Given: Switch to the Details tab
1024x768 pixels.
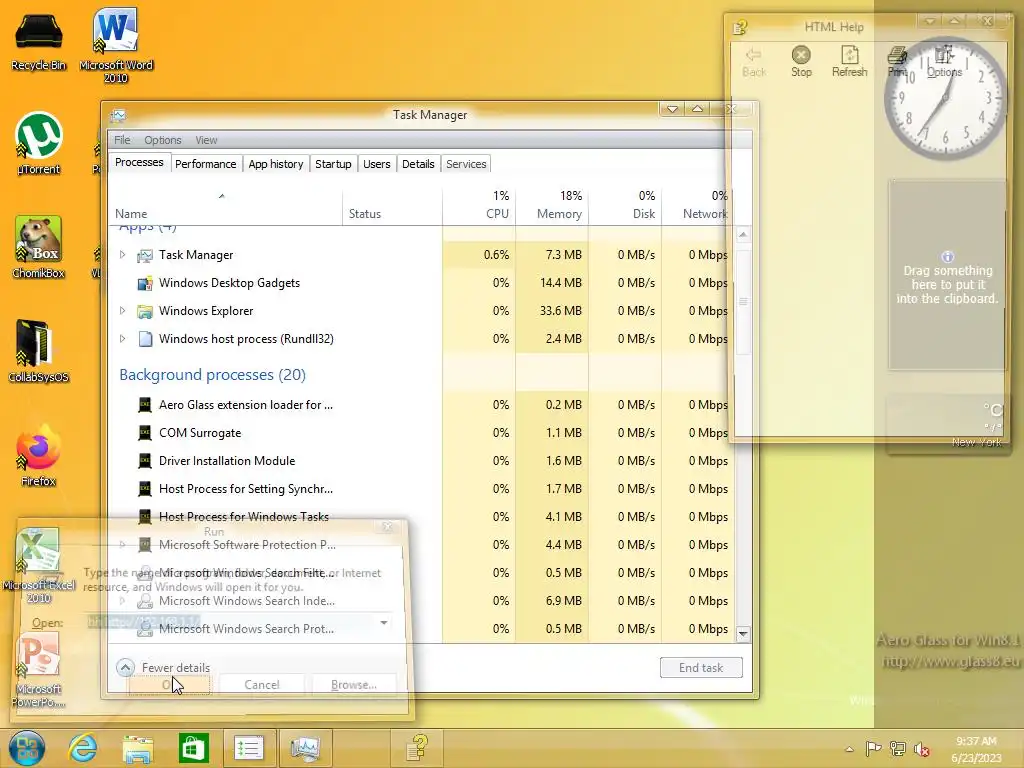Looking at the screenshot, I should pyautogui.click(x=418, y=164).
